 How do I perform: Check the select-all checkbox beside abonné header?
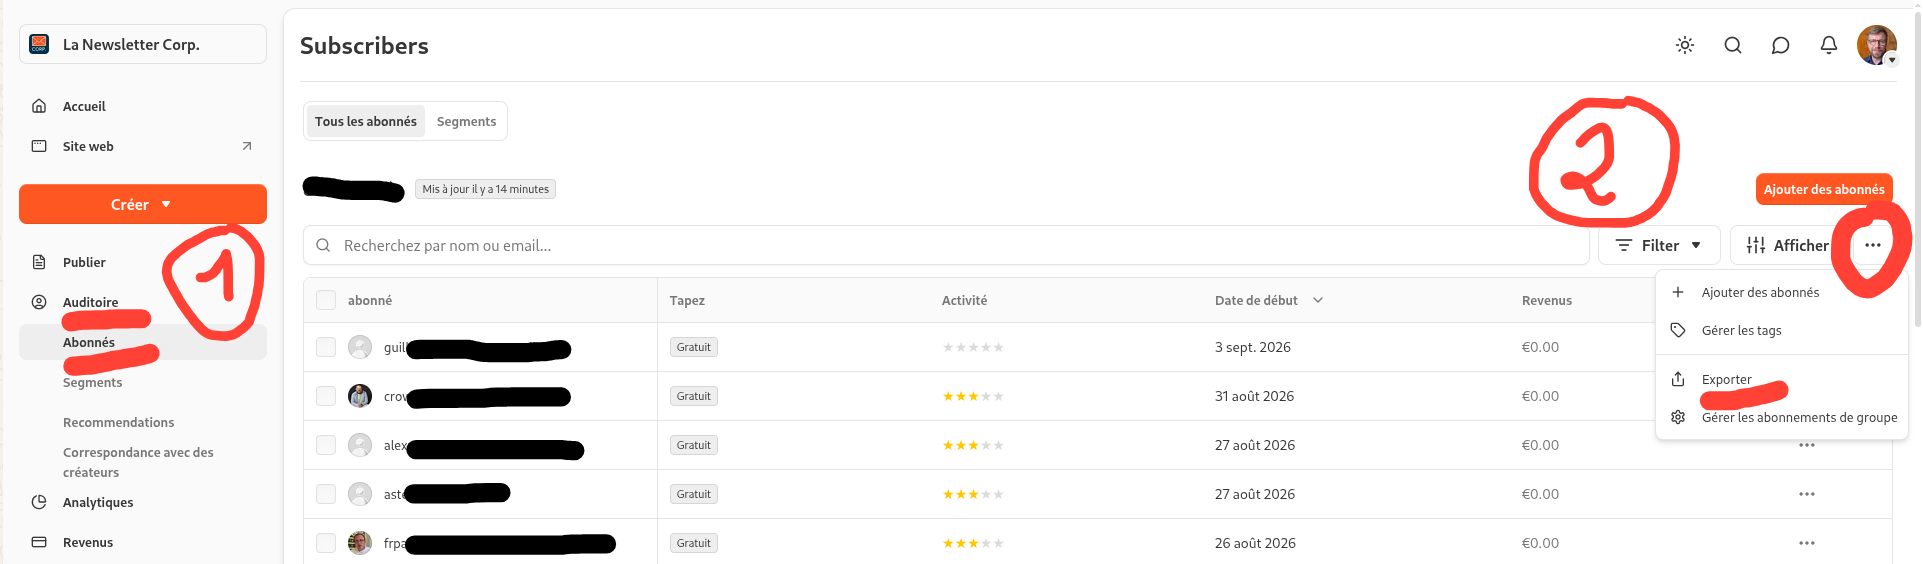[x=326, y=300]
